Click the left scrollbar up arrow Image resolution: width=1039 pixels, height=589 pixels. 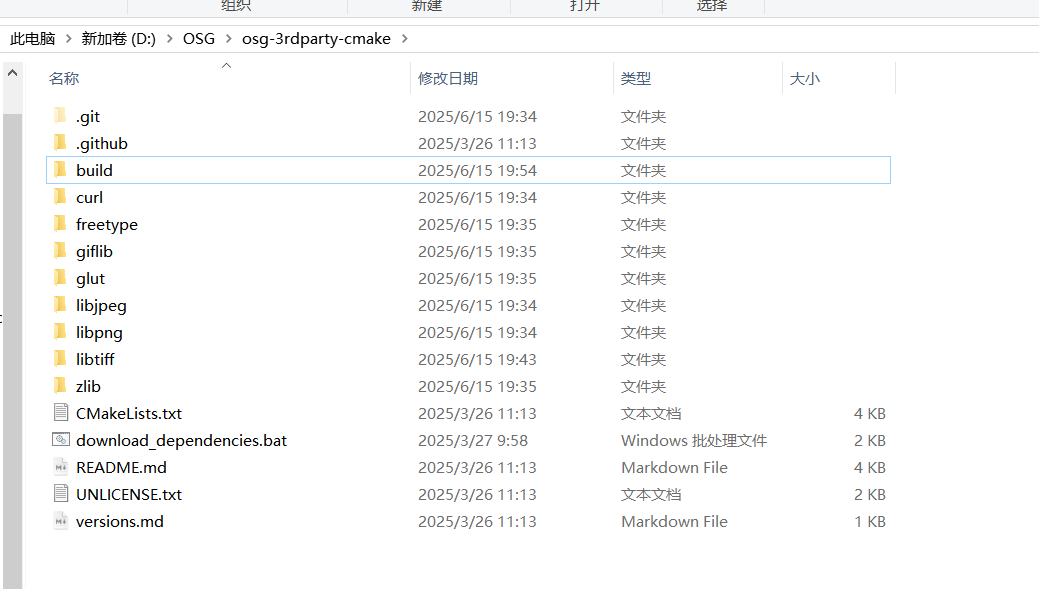point(11,71)
